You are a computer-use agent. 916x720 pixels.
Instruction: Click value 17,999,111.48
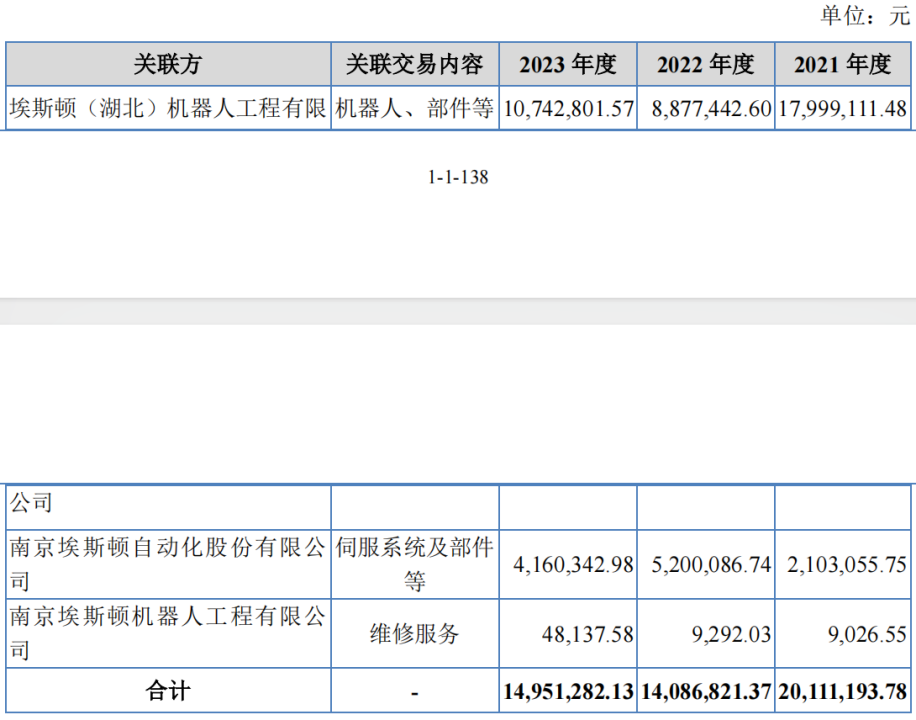842,109
